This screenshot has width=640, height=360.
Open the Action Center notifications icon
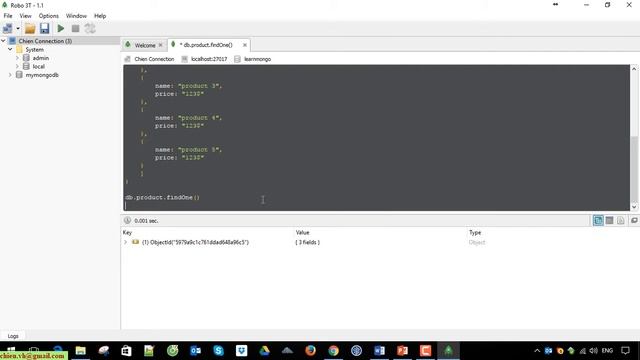625,351
